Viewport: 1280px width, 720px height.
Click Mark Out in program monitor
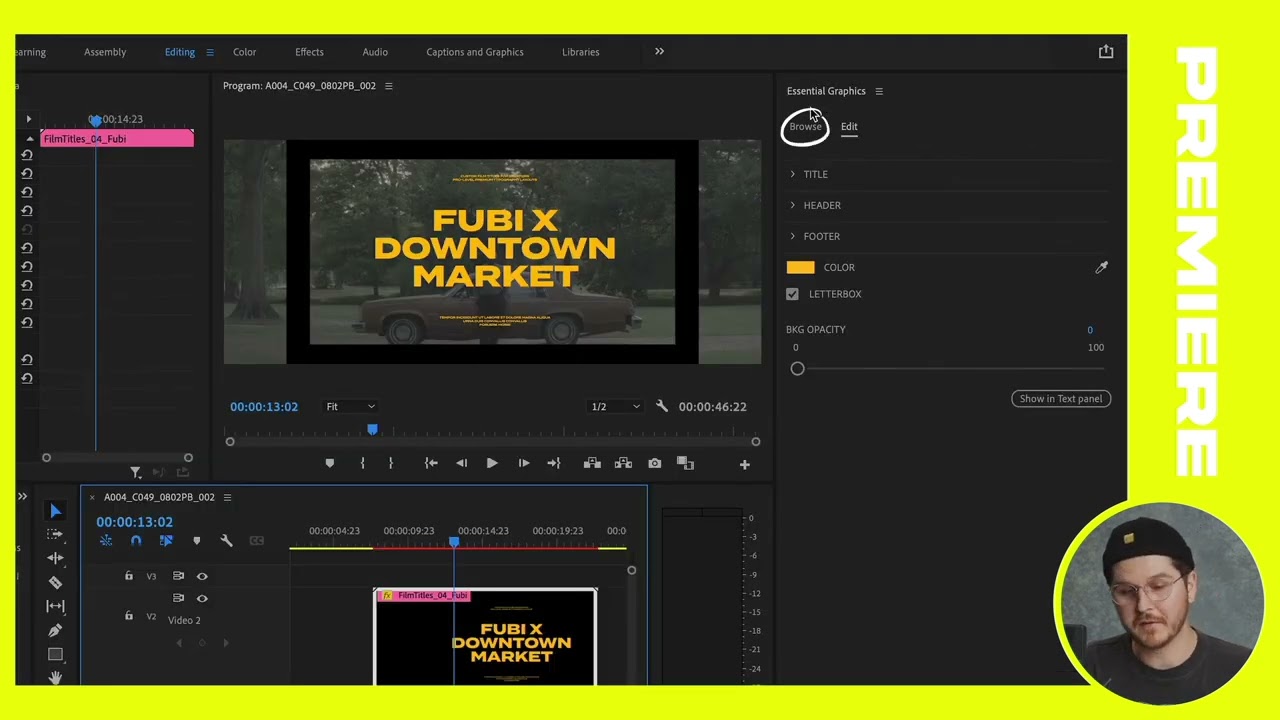pos(390,463)
